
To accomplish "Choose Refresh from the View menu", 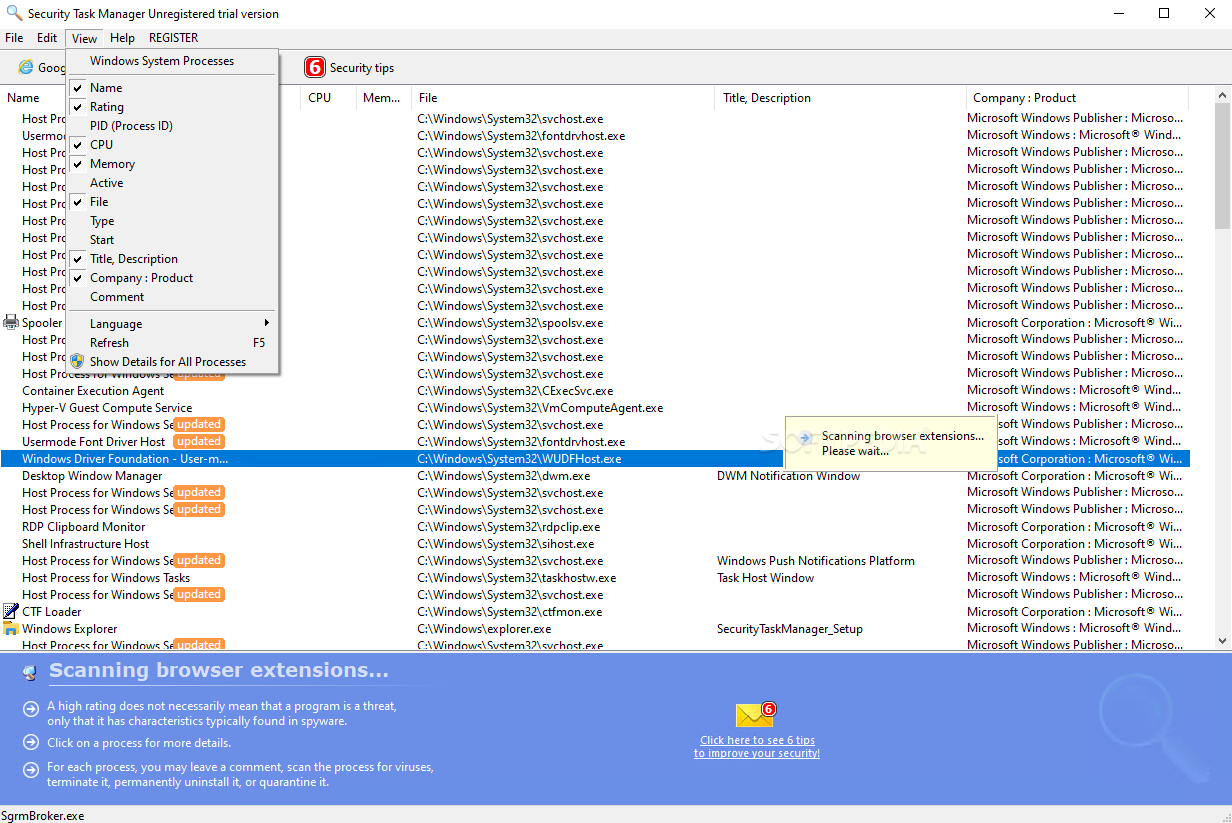I will [x=110, y=343].
